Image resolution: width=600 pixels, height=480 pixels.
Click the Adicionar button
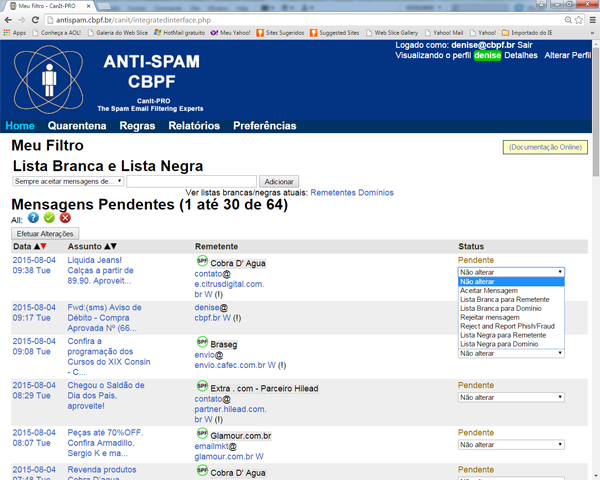(x=279, y=181)
